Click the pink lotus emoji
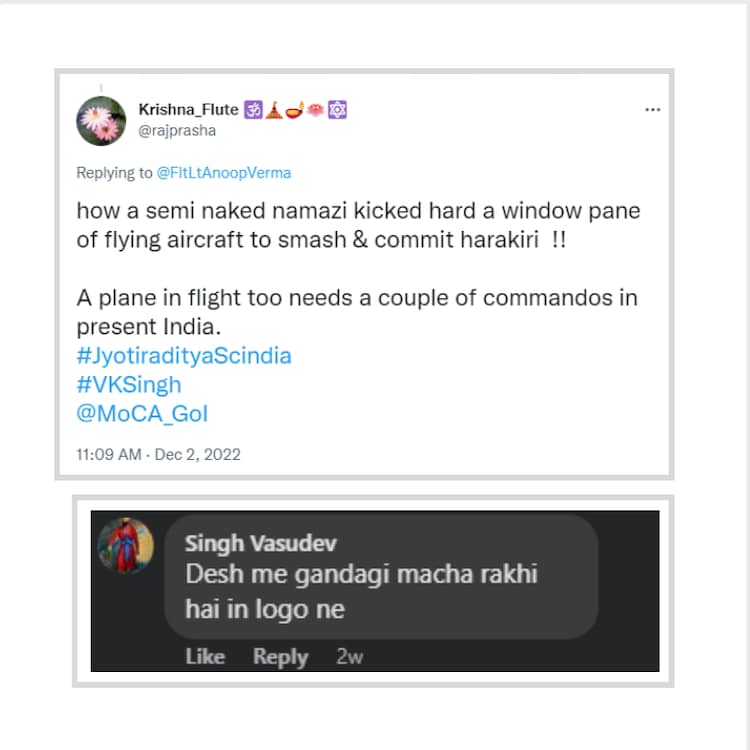Viewport: 750px width, 750px height. 317,110
